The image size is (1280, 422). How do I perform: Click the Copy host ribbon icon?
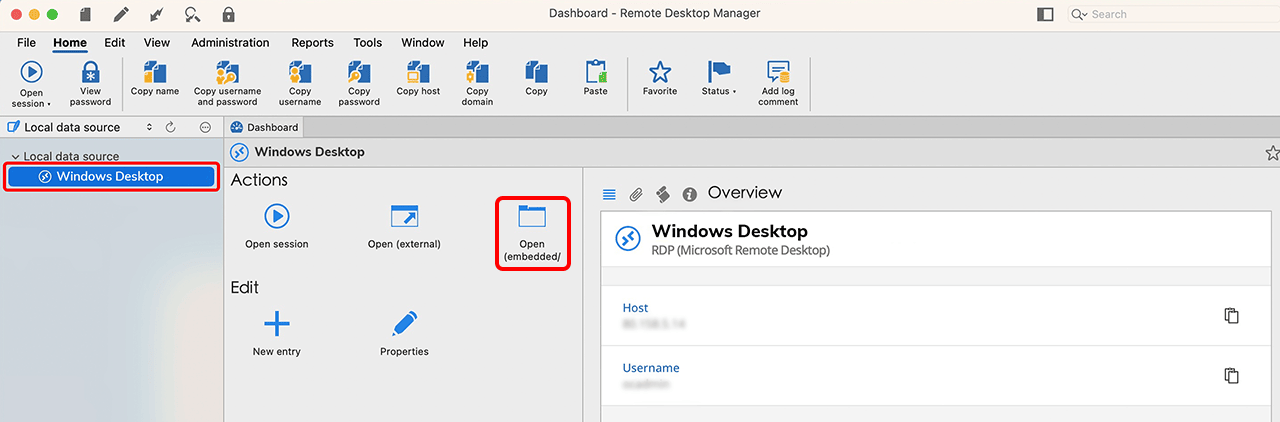coord(417,74)
